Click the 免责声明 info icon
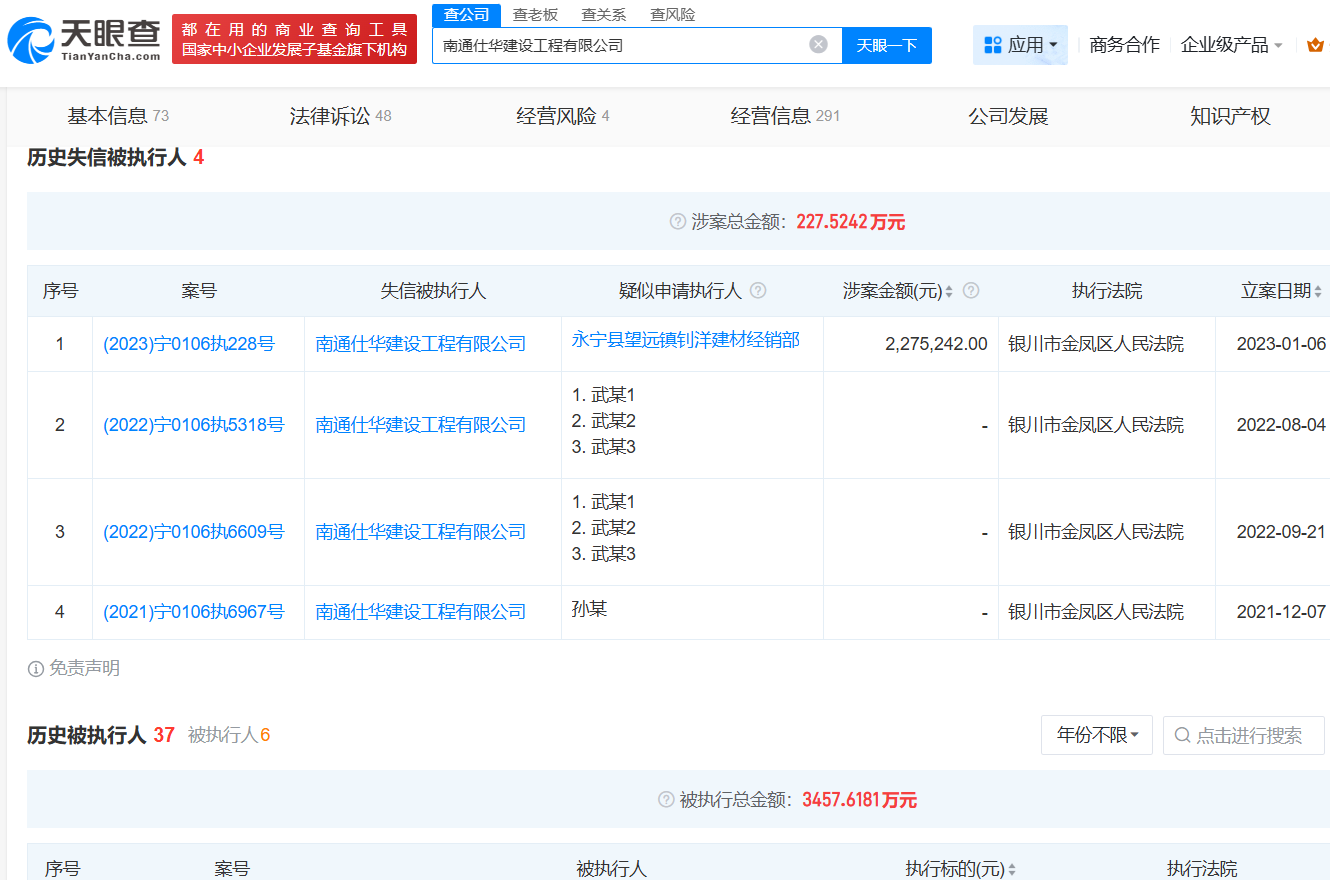This screenshot has width=1330, height=880. (x=36, y=669)
